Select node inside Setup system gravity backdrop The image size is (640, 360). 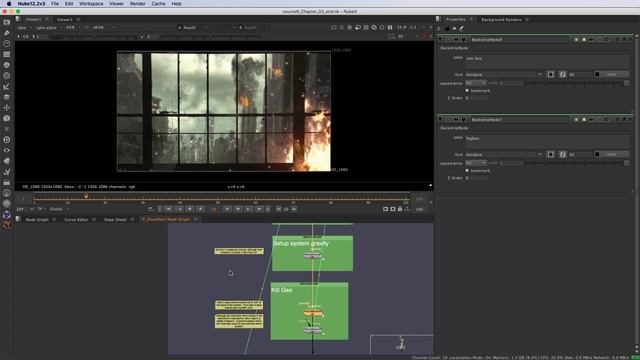(313, 256)
